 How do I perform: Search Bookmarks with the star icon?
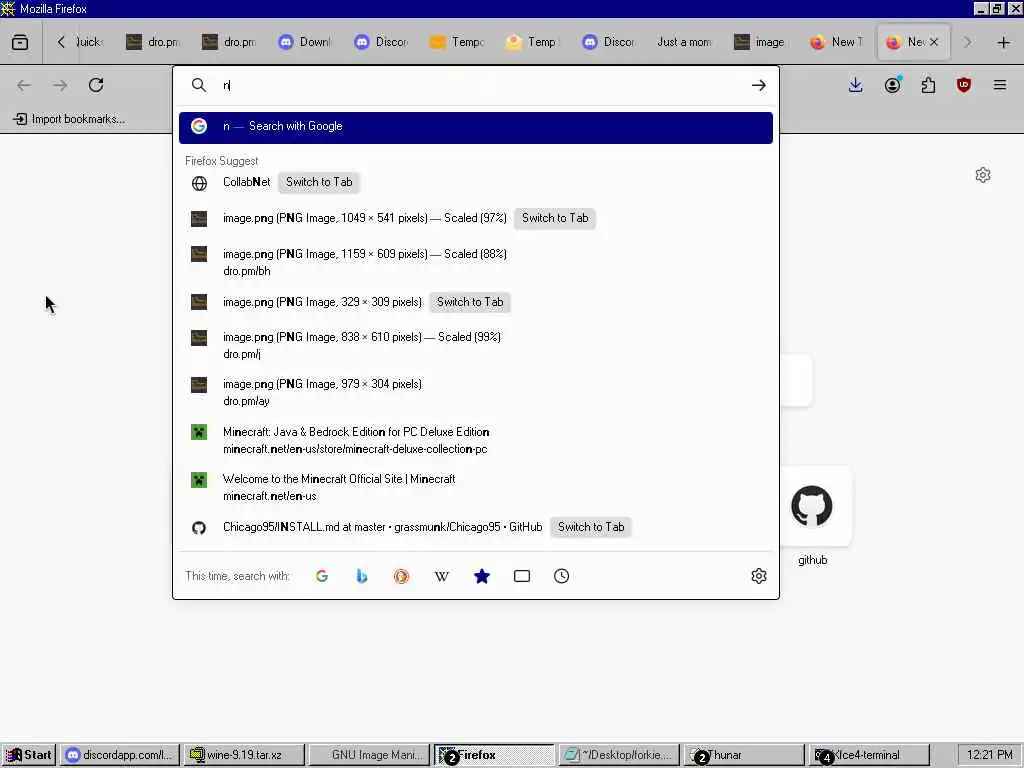tap(482, 576)
